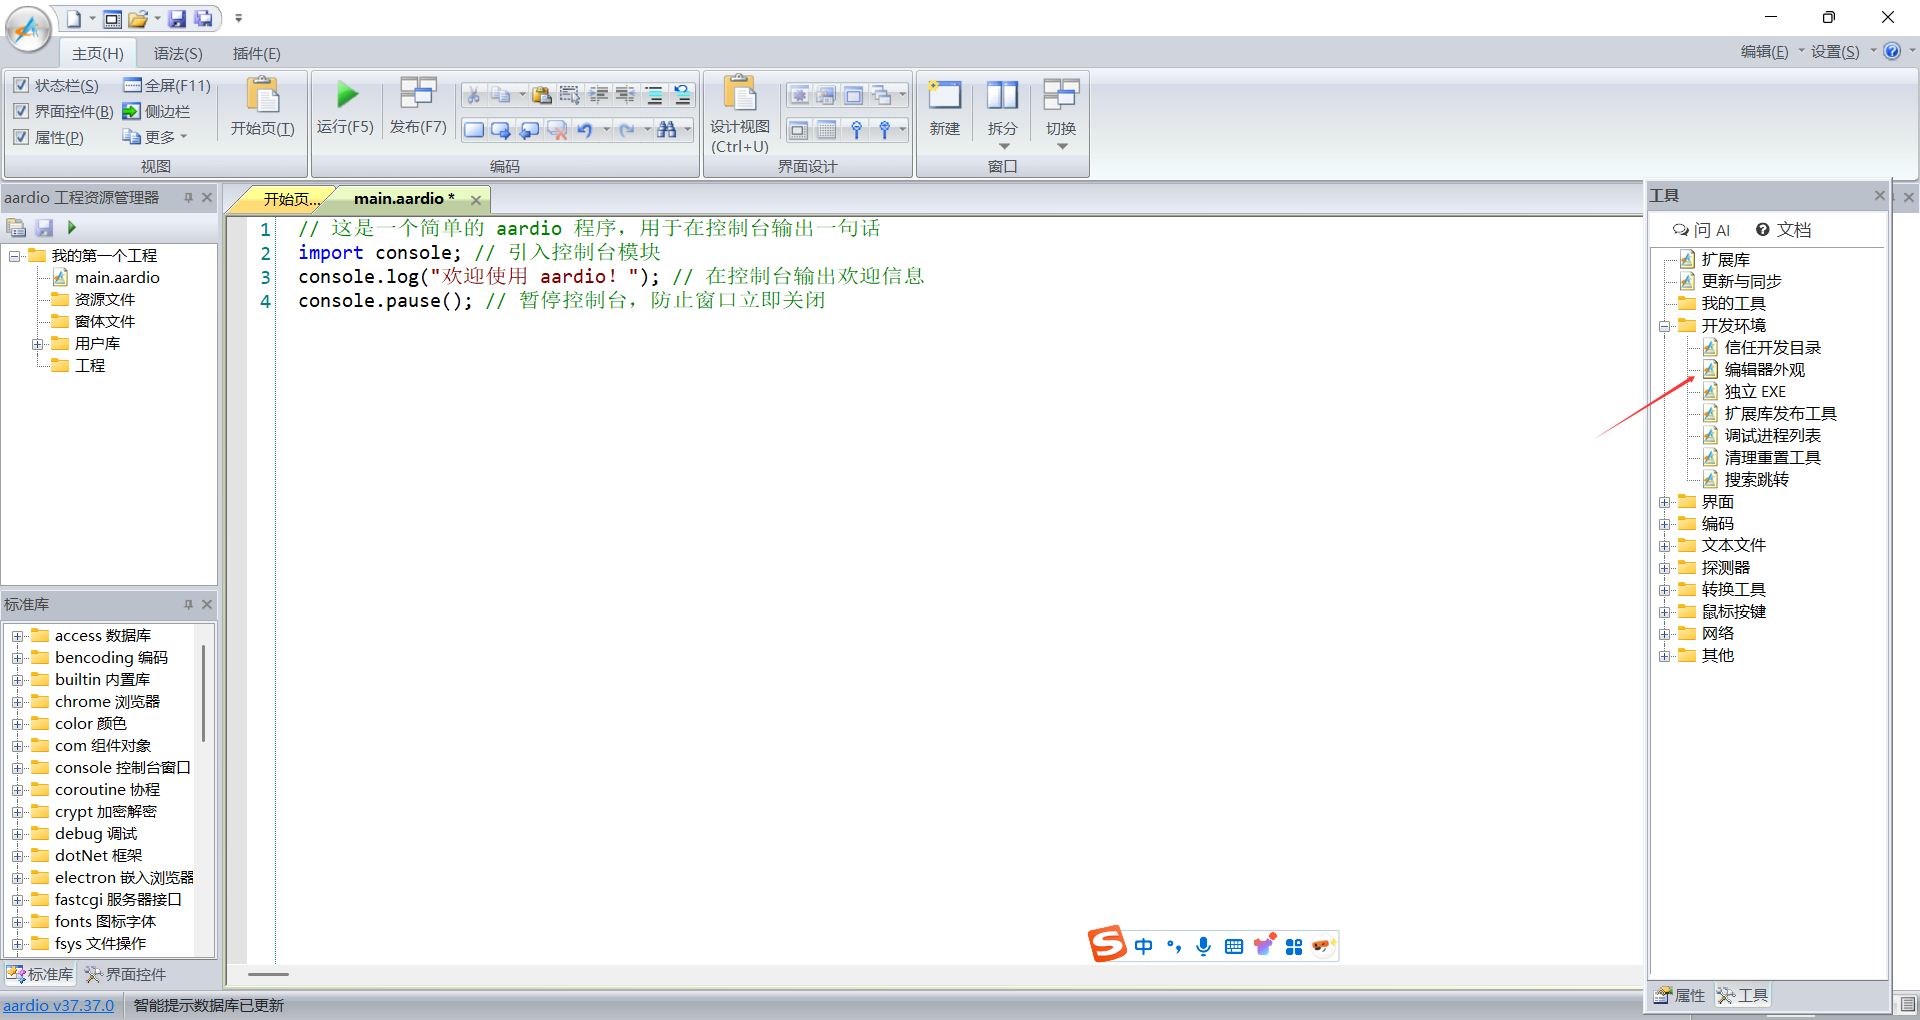Click the scissors cut icon
1920x1020 pixels.
point(473,95)
